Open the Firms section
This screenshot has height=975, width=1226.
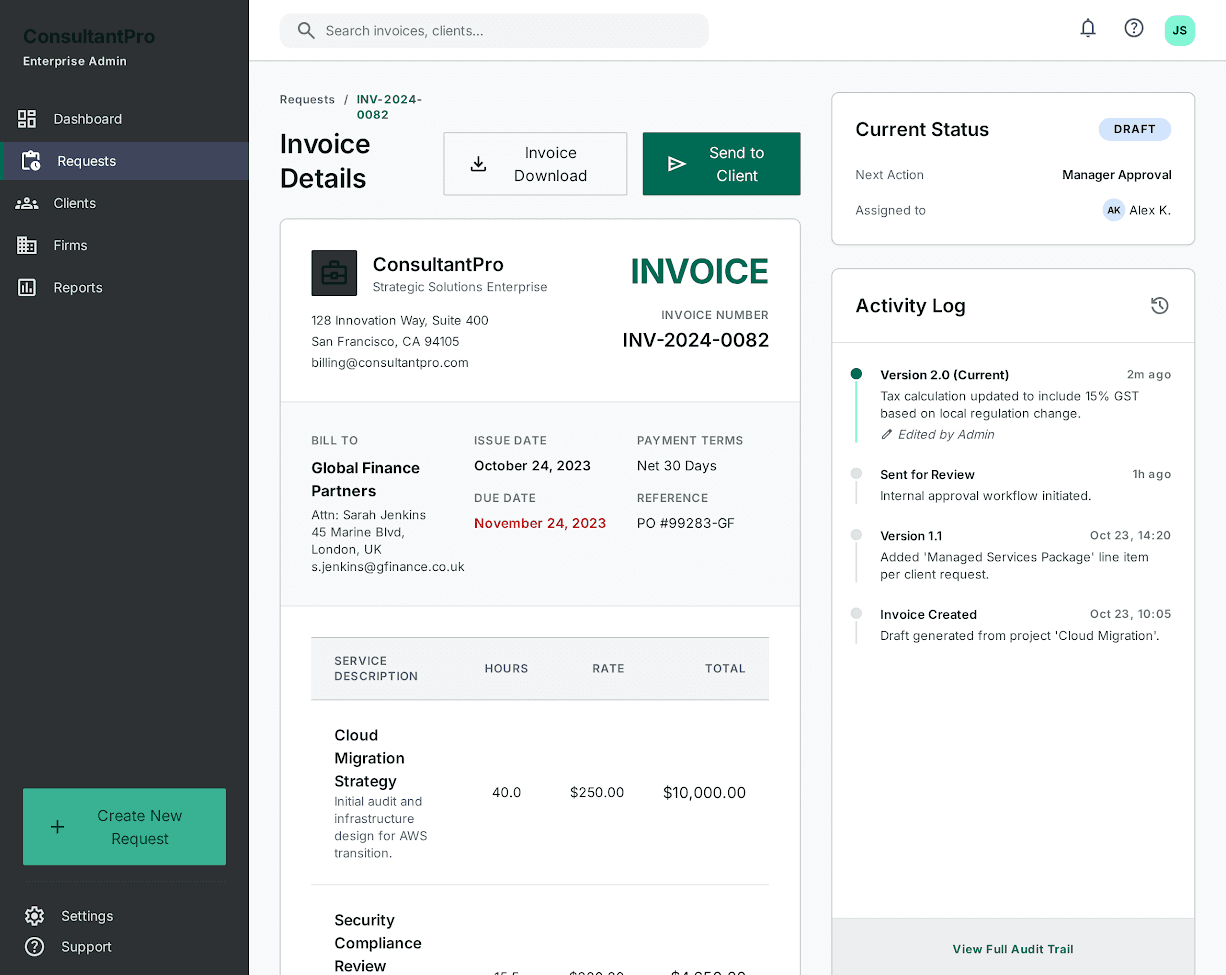[124, 245]
